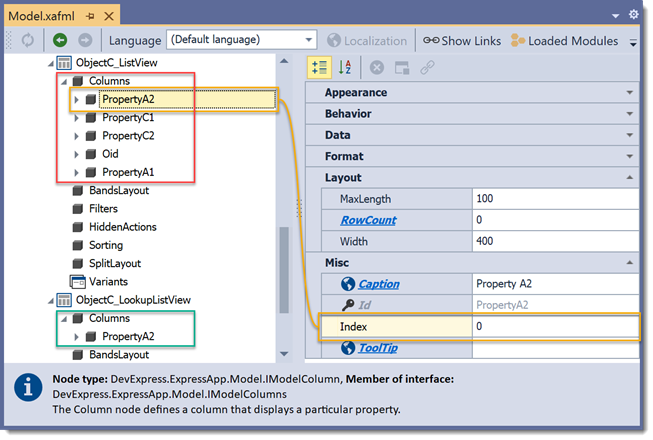
Task: Edit the Caption value Property A2
Action: [556, 284]
